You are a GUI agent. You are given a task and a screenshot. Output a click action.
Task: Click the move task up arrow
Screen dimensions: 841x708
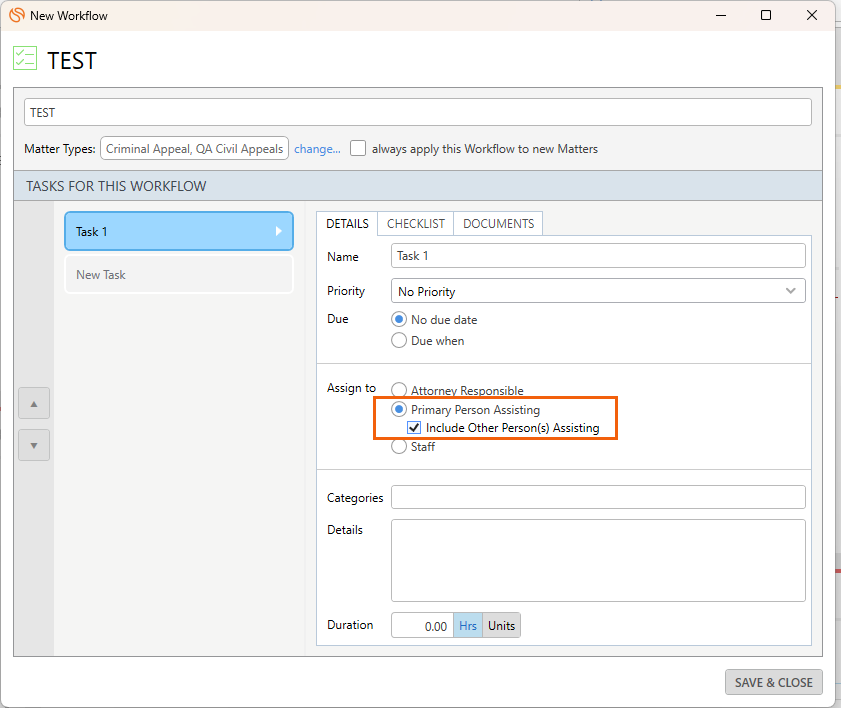point(34,405)
